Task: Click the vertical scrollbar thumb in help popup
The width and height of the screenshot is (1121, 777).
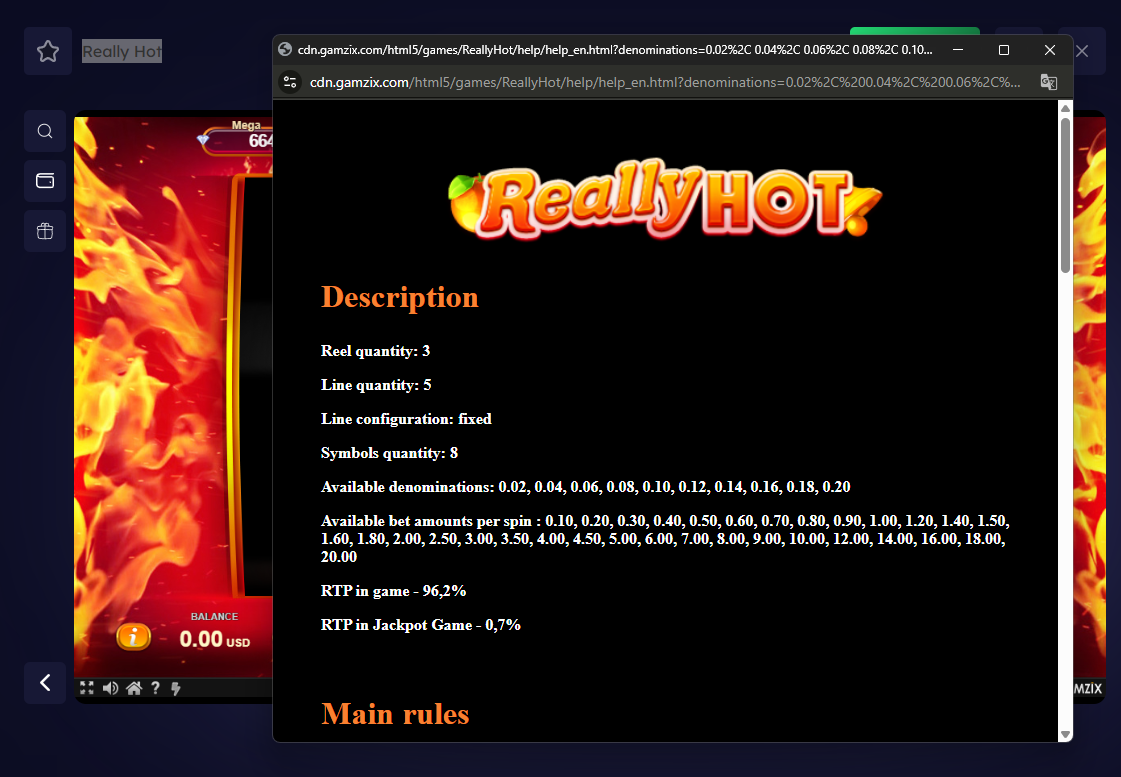Action: pos(1065,195)
